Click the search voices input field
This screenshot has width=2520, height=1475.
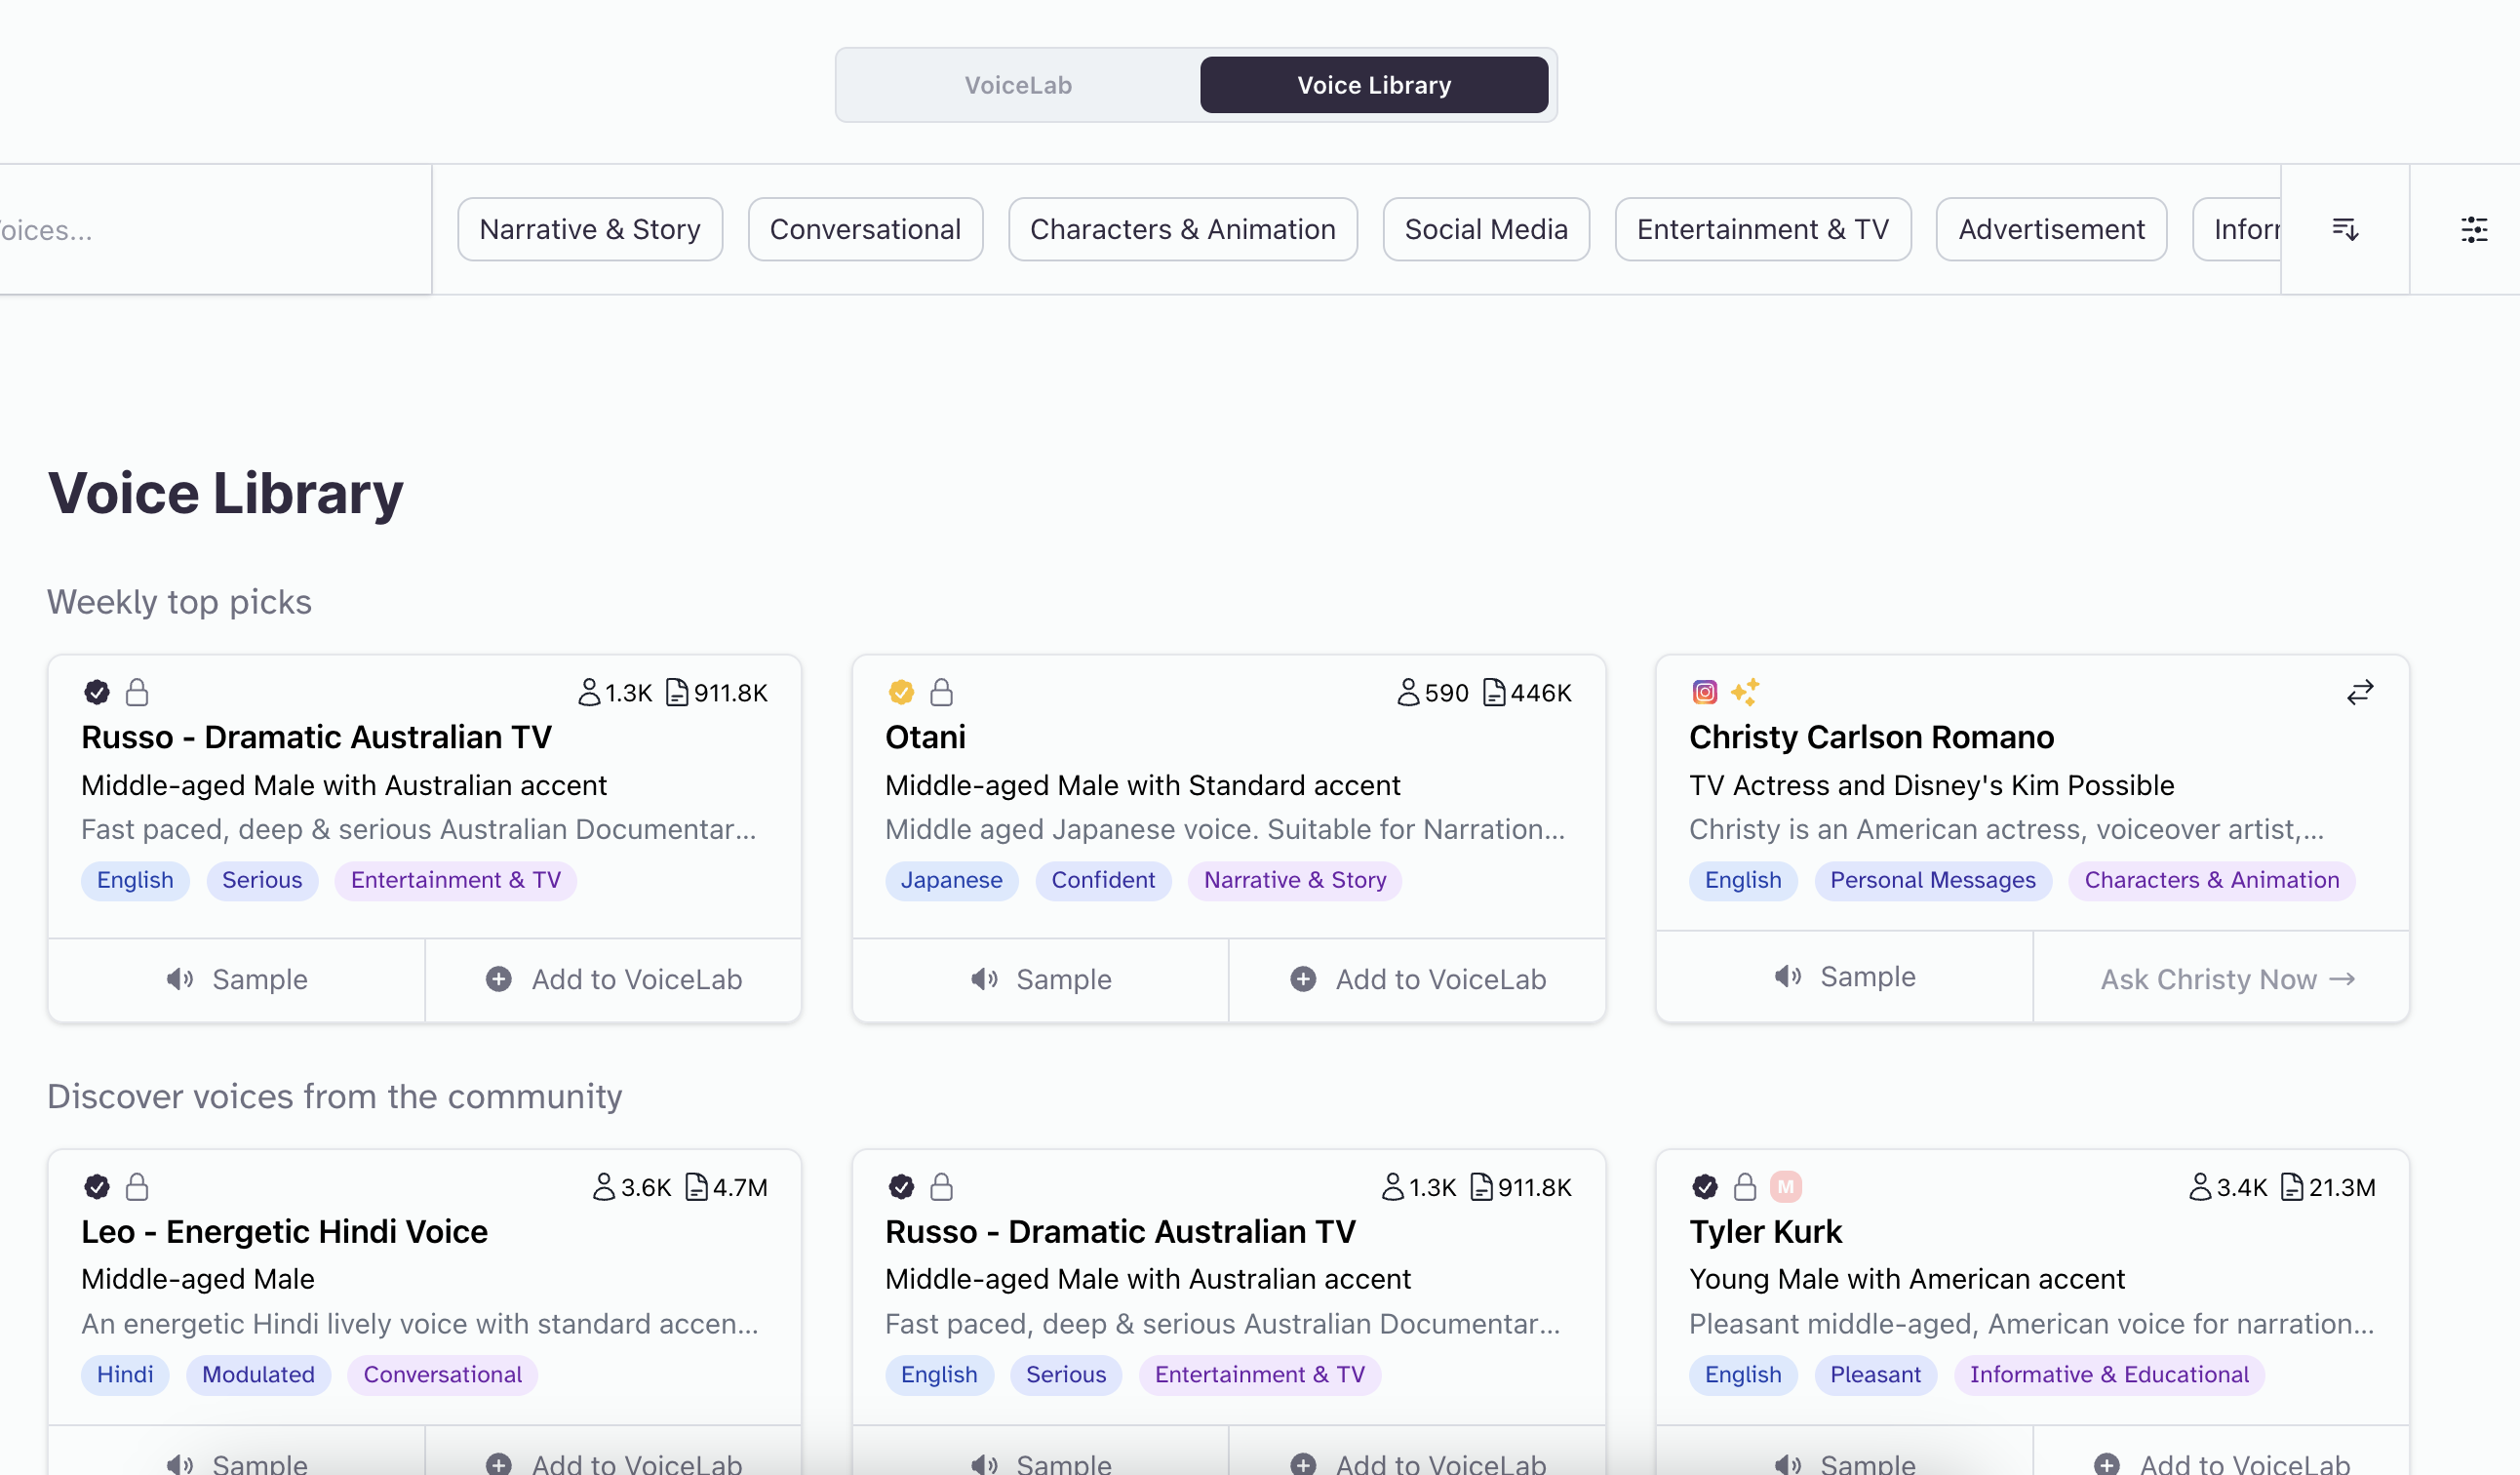[x=200, y=230]
